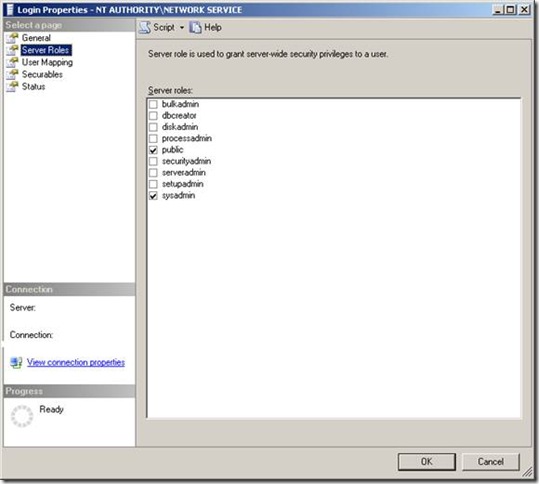The image size is (539, 484).
Task: Click the General page icon
Action: 12,38
